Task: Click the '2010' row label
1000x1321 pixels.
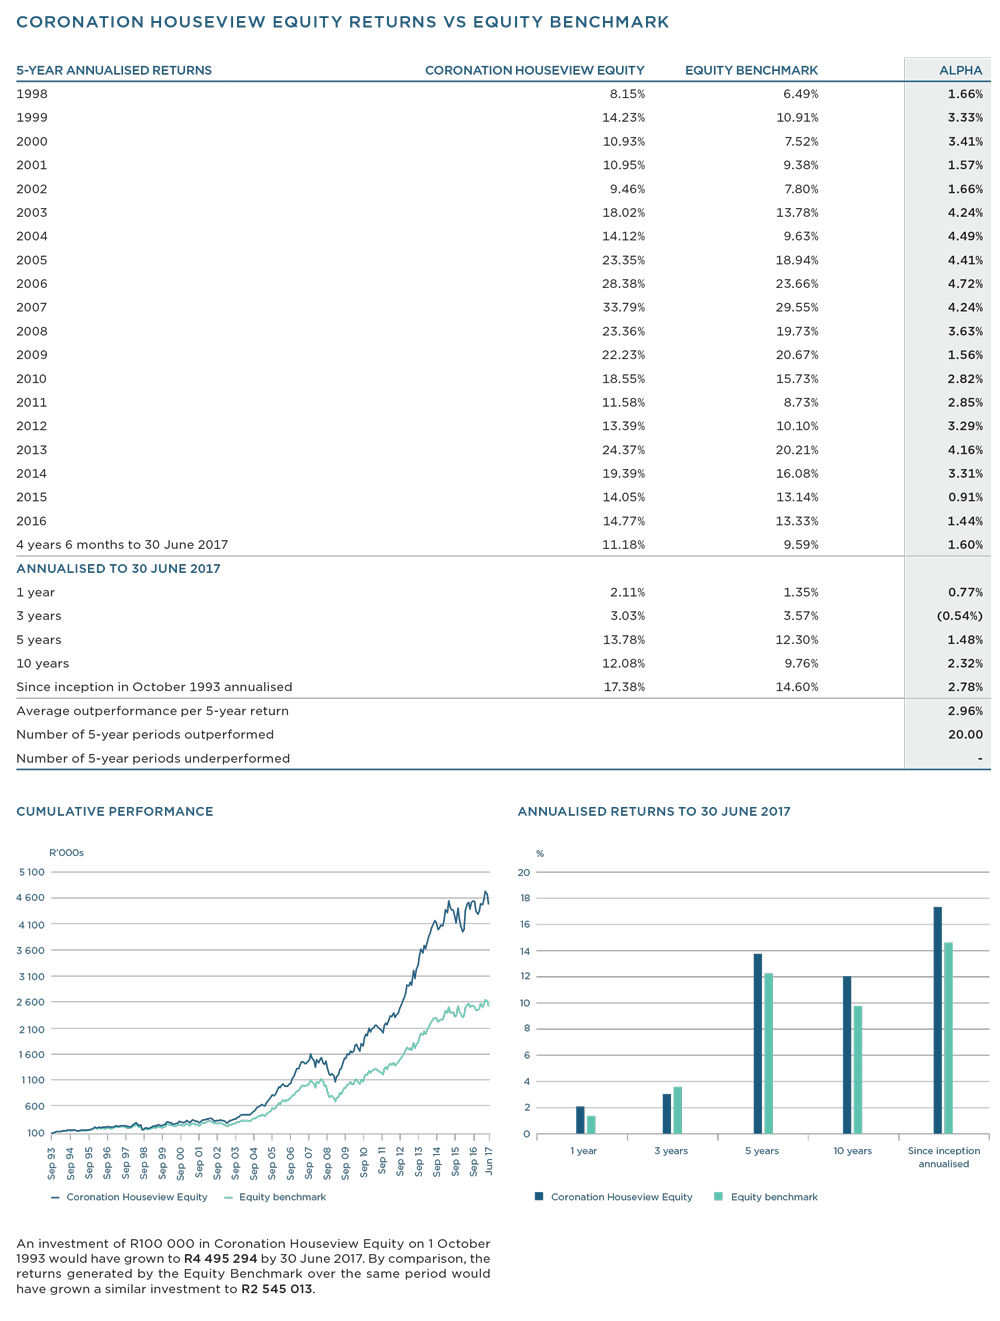Action: click(x=32, y=379)
